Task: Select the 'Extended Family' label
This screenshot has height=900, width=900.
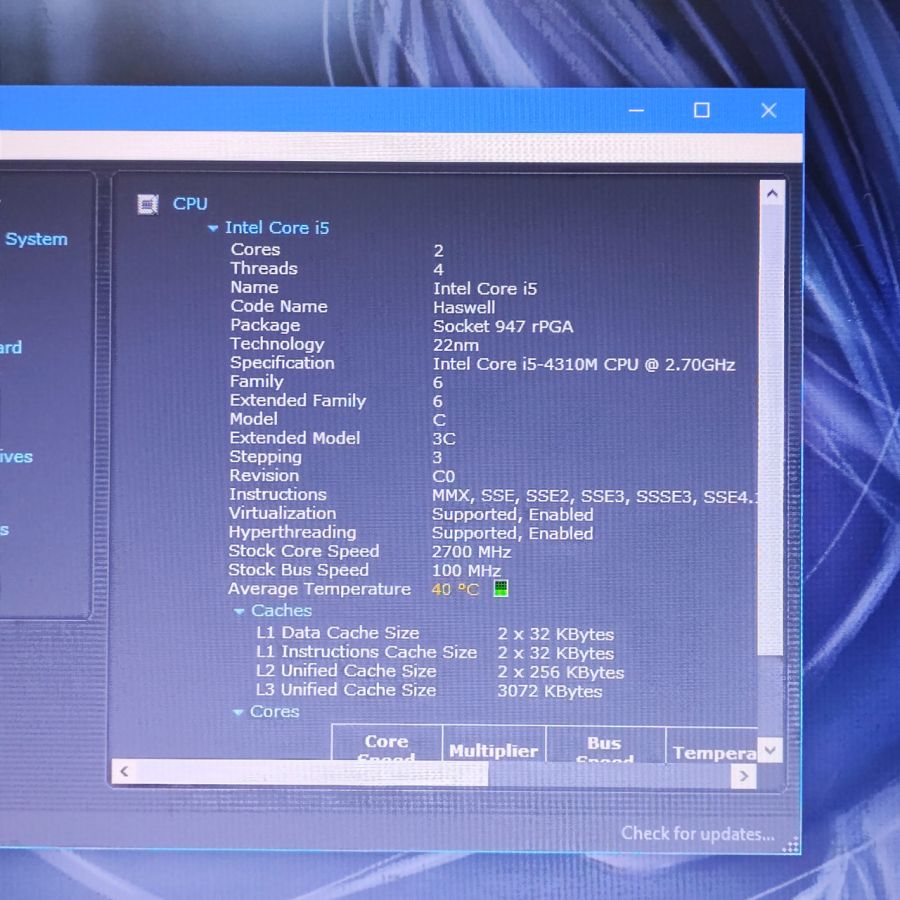Action: 297,401
